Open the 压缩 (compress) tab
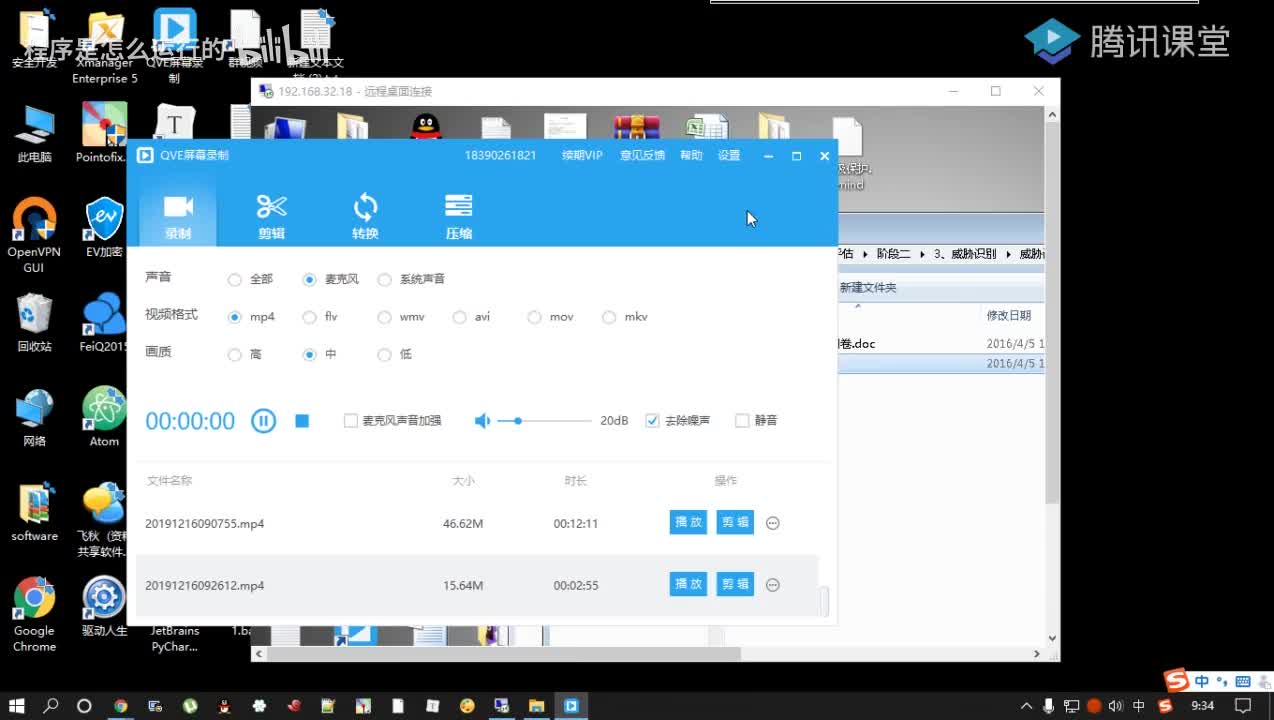 (458, 215)
